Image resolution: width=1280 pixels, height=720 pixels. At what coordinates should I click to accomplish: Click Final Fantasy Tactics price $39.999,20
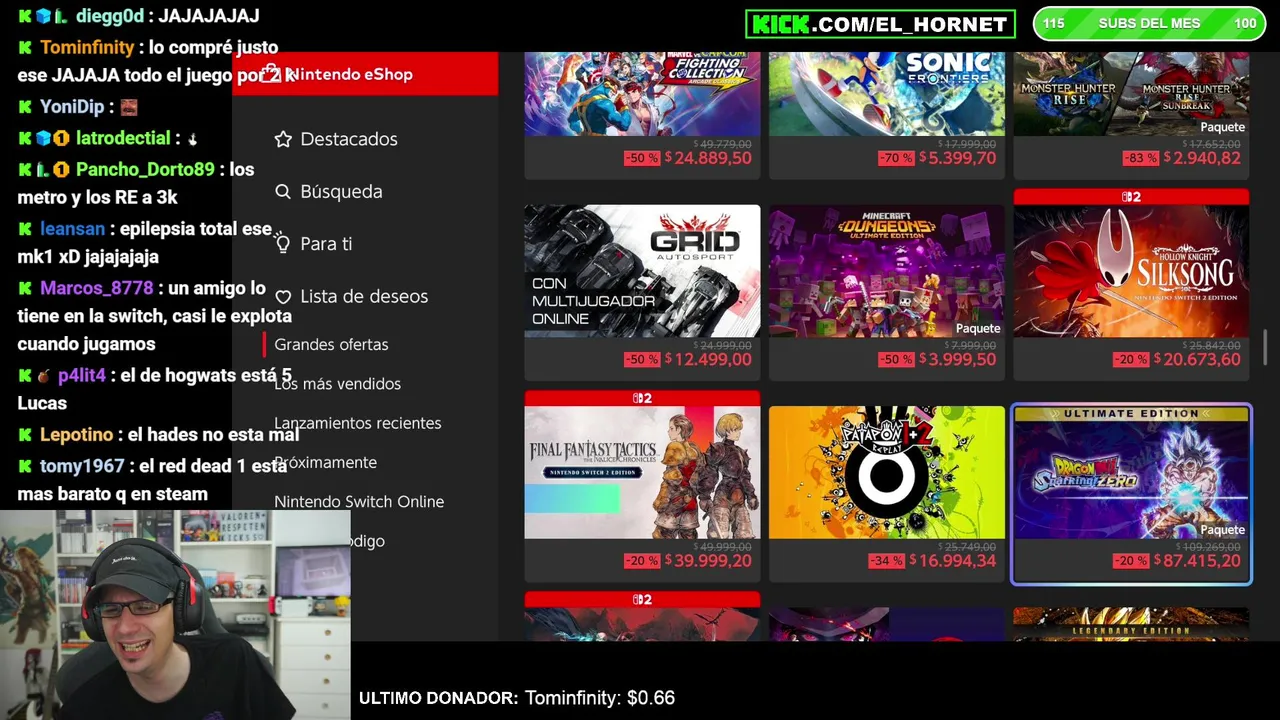coord(708,561)
